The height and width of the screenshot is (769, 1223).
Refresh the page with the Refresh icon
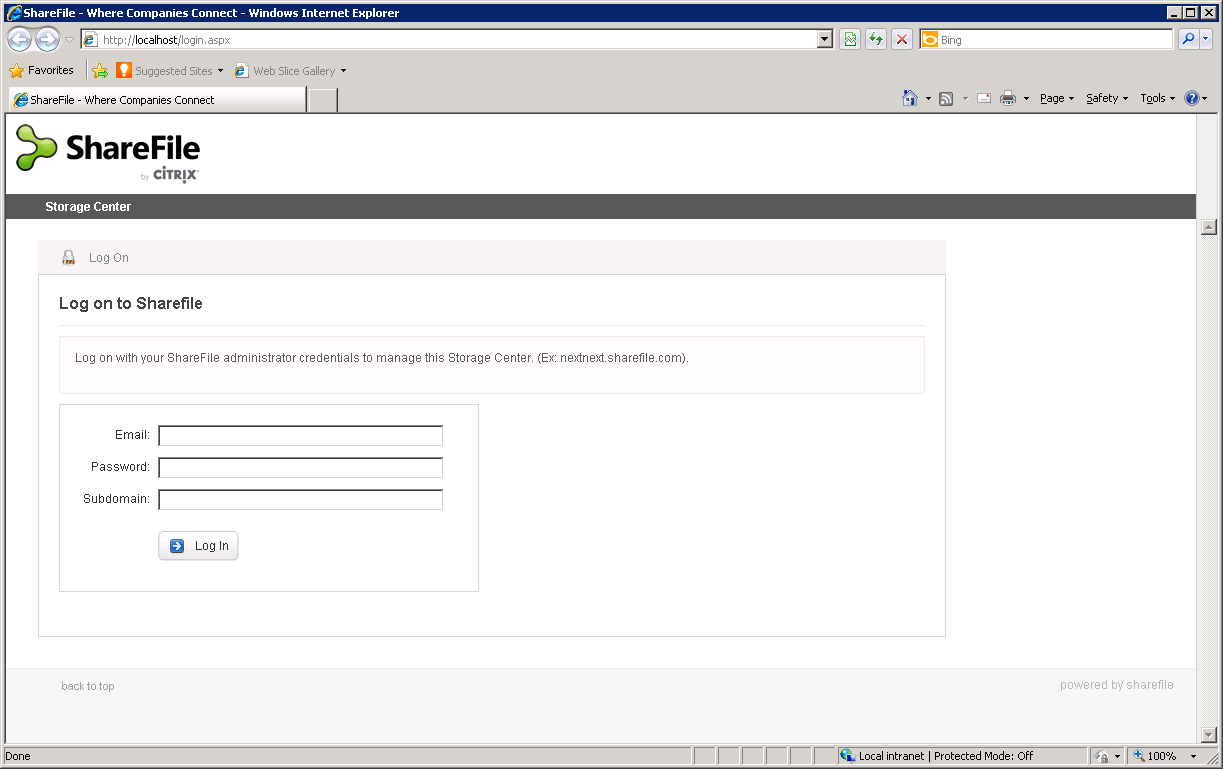(876, 39)
